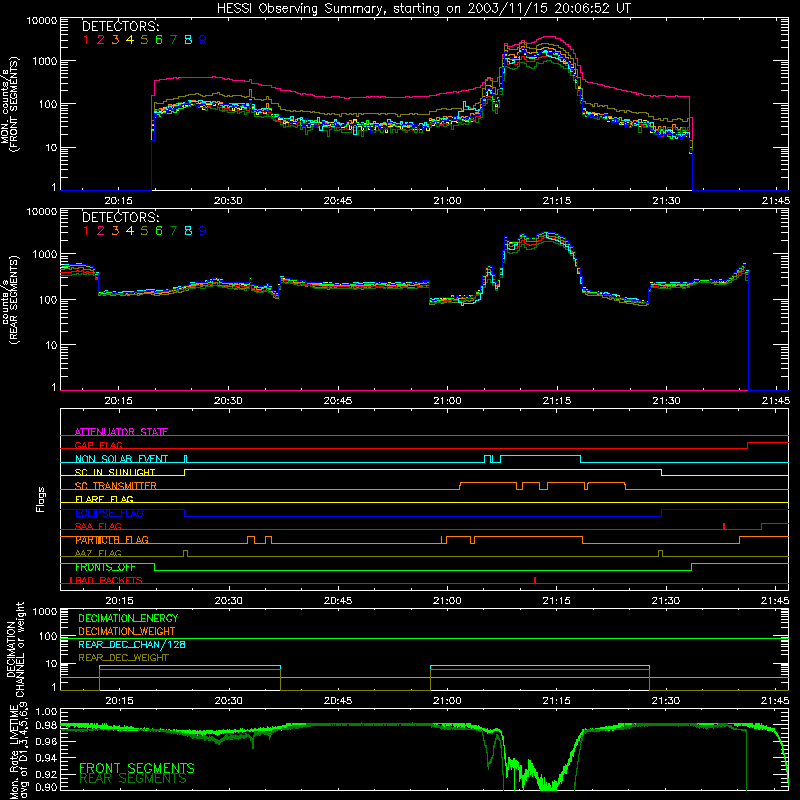Click the FRONTS_OFF flag label
800x800 pixels.
[105, 567]
